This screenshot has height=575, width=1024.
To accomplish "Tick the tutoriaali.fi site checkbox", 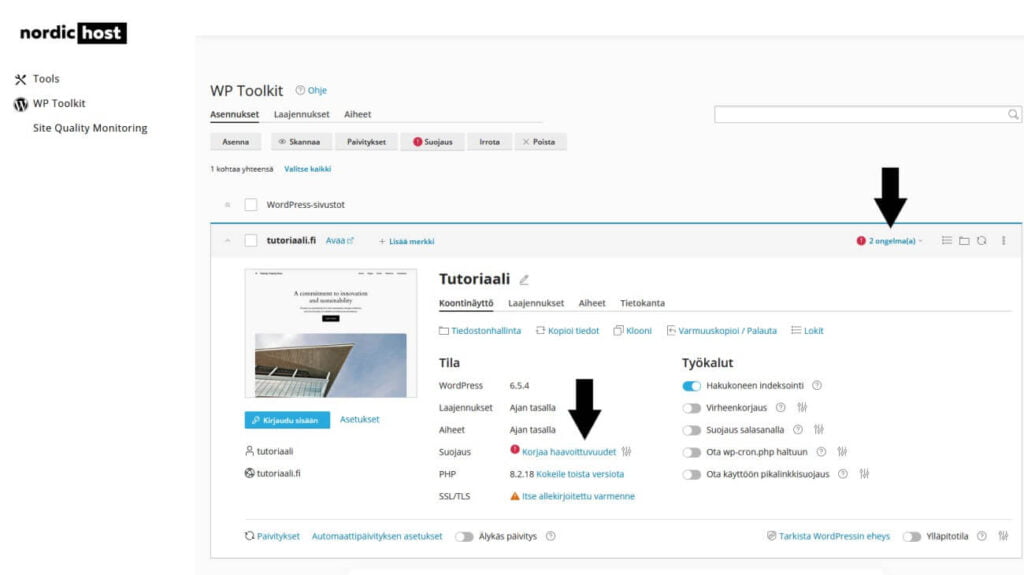I will pos(251,241).
